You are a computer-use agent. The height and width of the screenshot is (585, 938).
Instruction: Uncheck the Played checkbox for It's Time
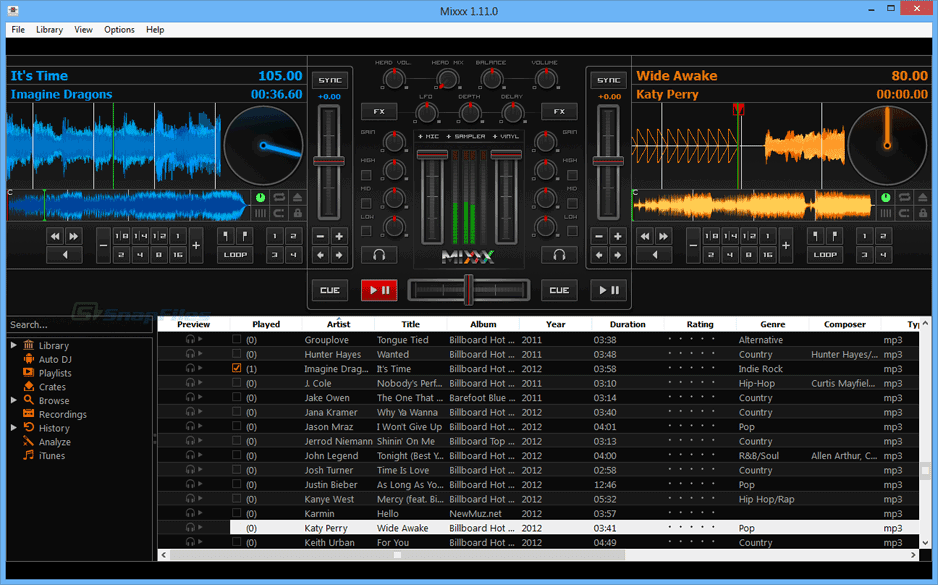click(236, 368)
